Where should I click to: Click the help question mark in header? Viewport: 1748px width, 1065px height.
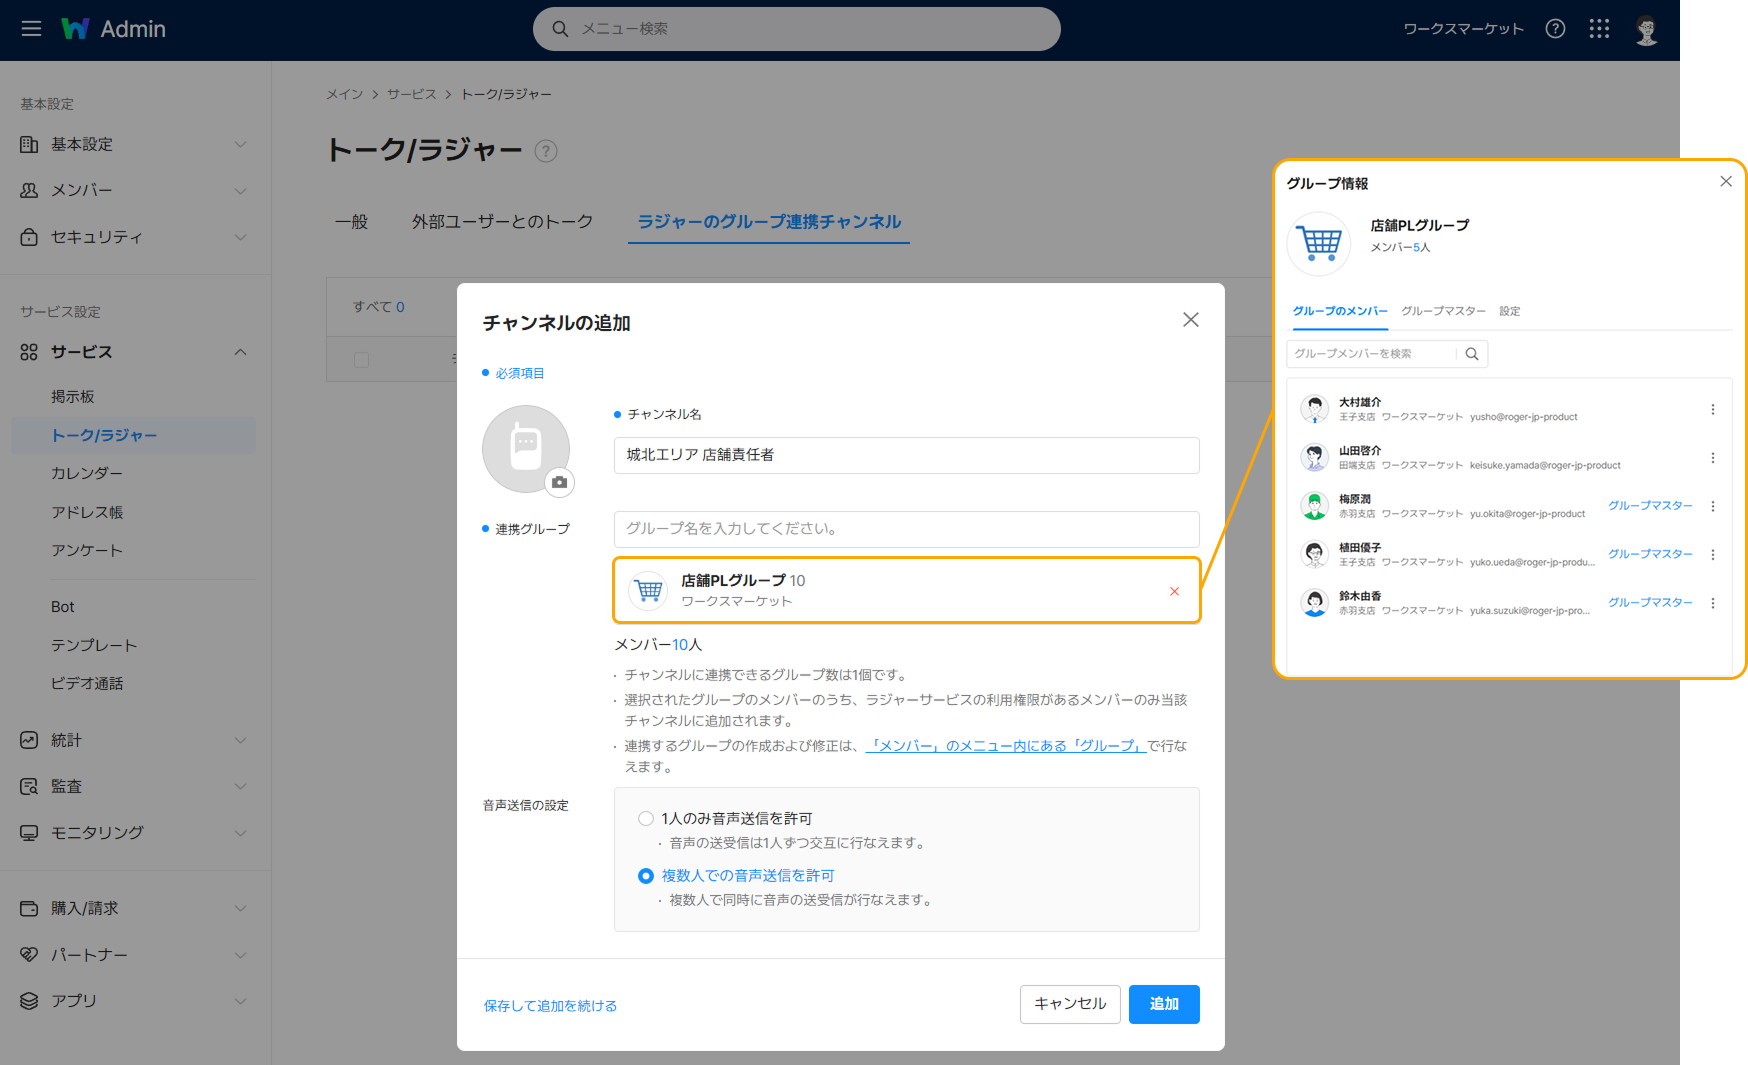[x=1555, y=29]
